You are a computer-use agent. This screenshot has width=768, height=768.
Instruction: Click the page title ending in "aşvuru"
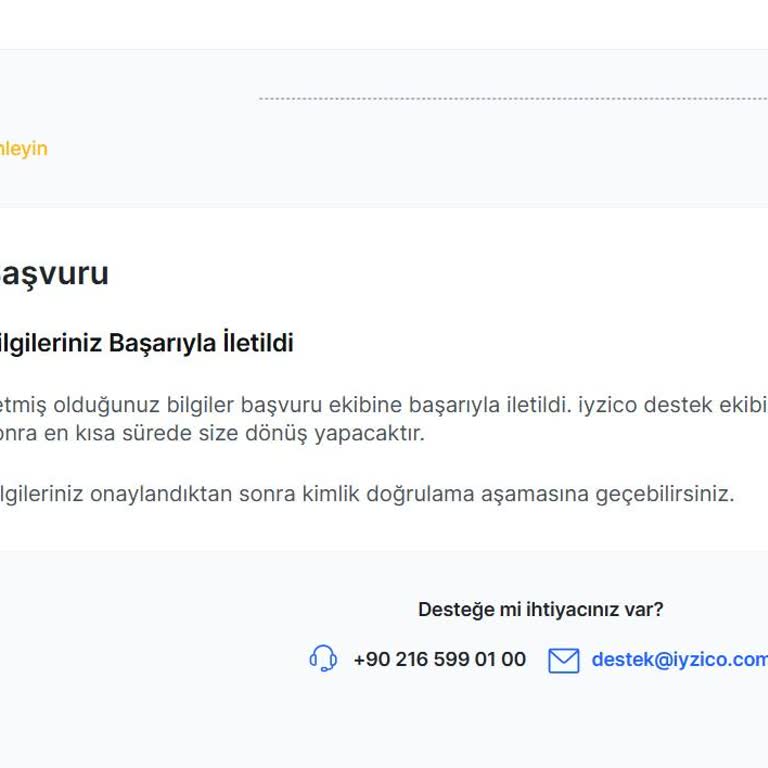tap(54, 274)
